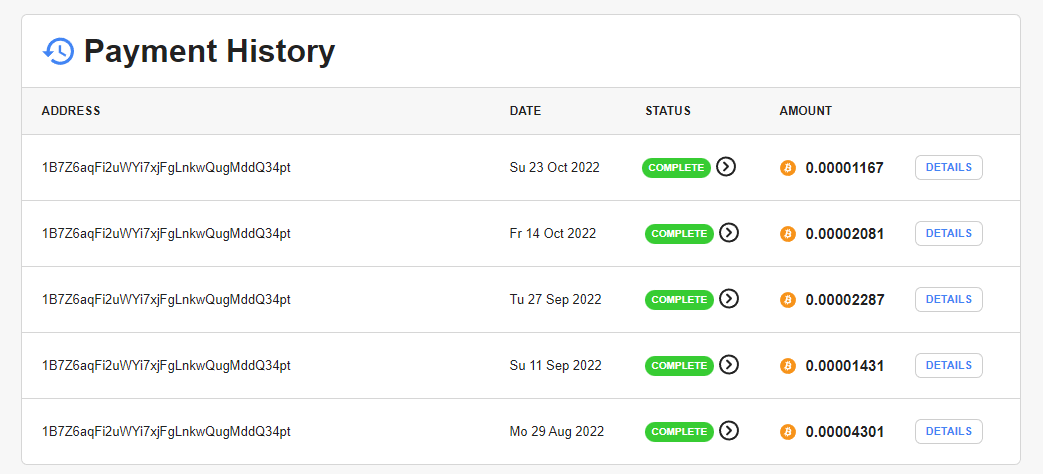Click the Address column header
Viewport: 1043px width, 474px height.
(71, 111)
